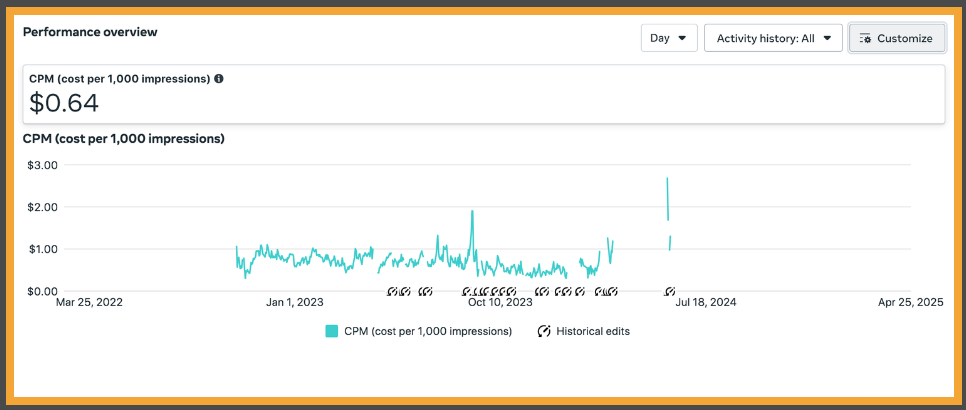The image size is (966, 410).
Task: Select the CPM metric card showing $0.64
Action: pyautogui.click(x=484, y=94)
